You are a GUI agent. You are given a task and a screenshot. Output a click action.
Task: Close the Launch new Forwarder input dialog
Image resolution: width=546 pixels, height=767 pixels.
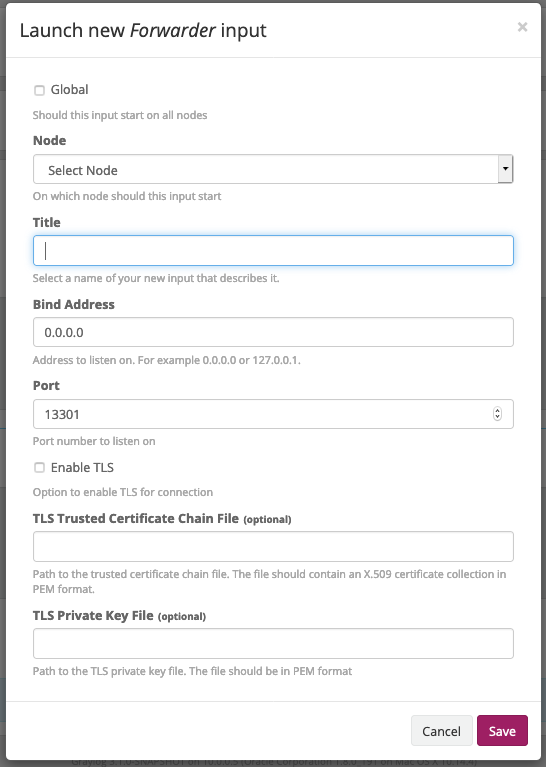point(523,27)
